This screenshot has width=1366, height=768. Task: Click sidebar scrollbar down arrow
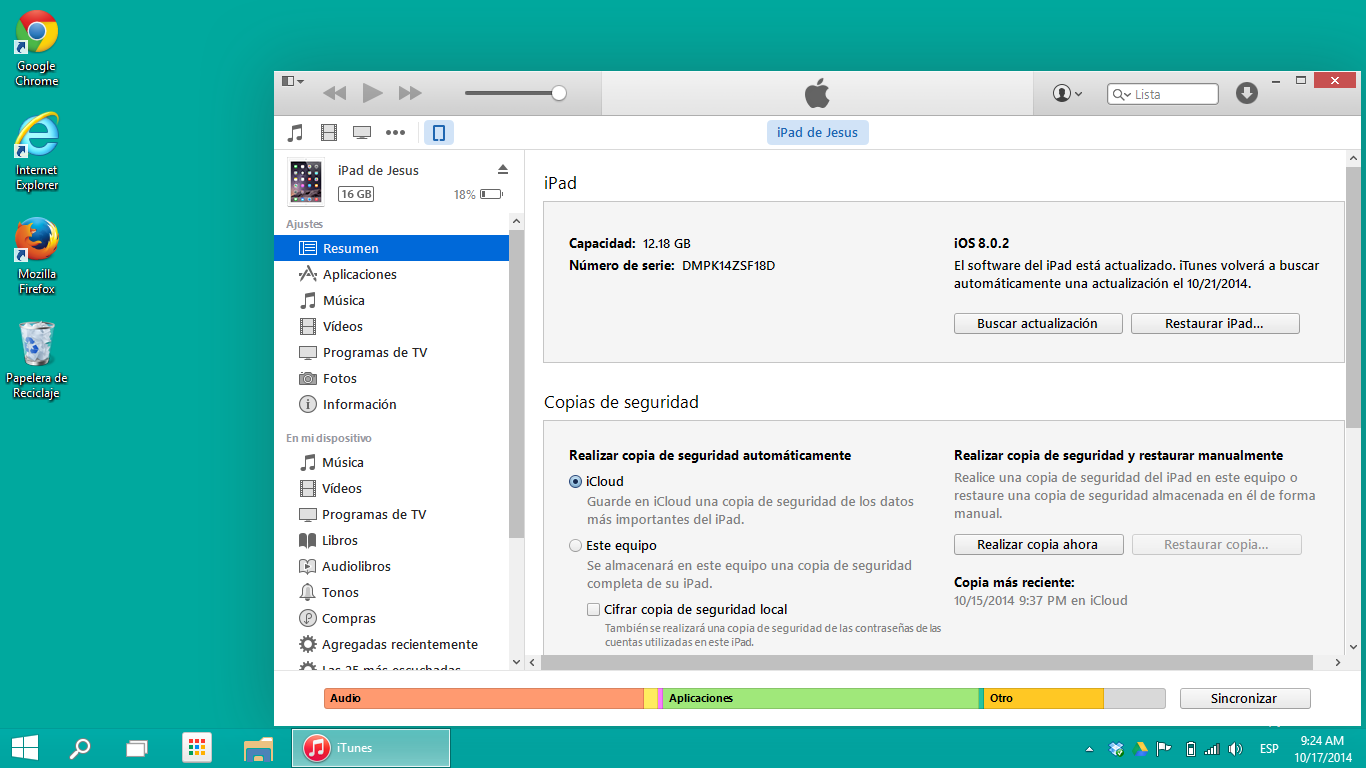tap(516, 662)
